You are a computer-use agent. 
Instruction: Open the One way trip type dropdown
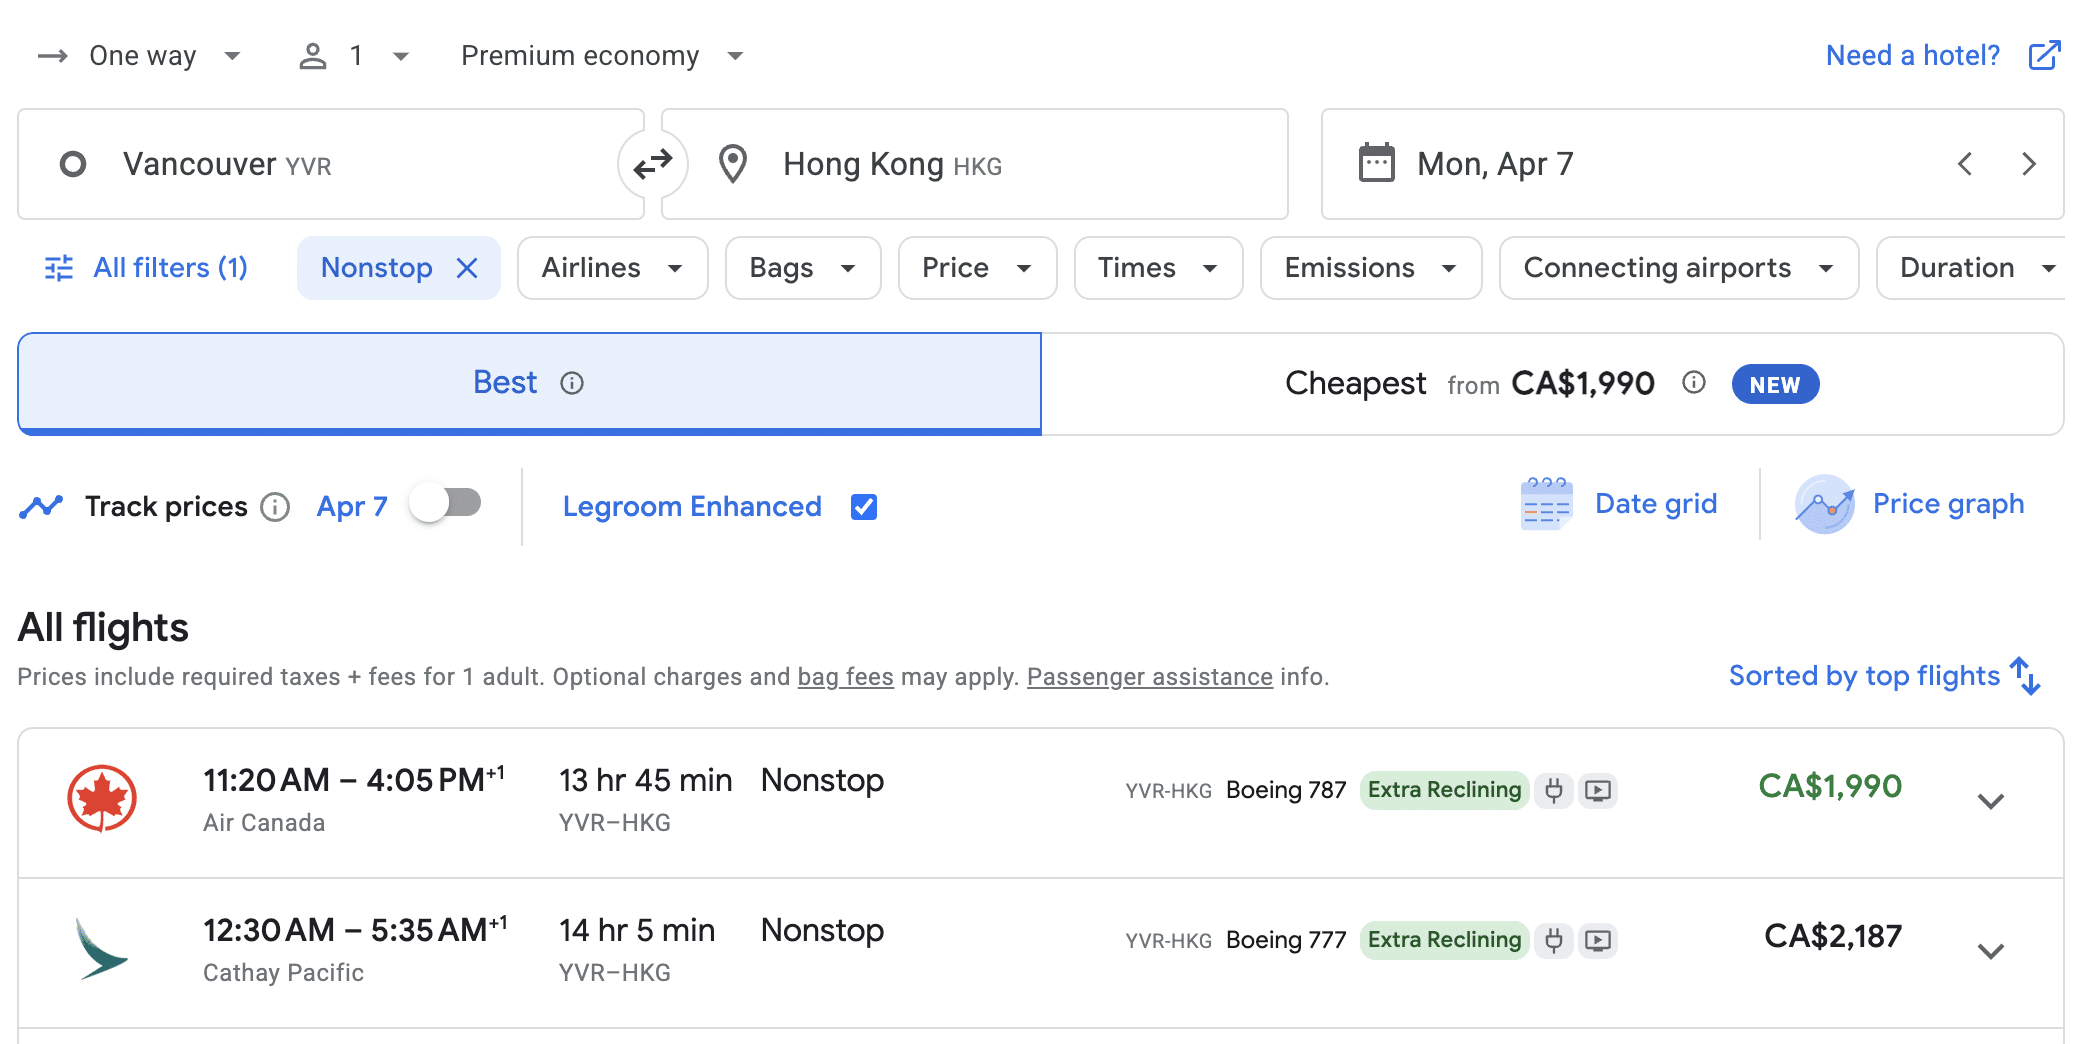point(140,56)
